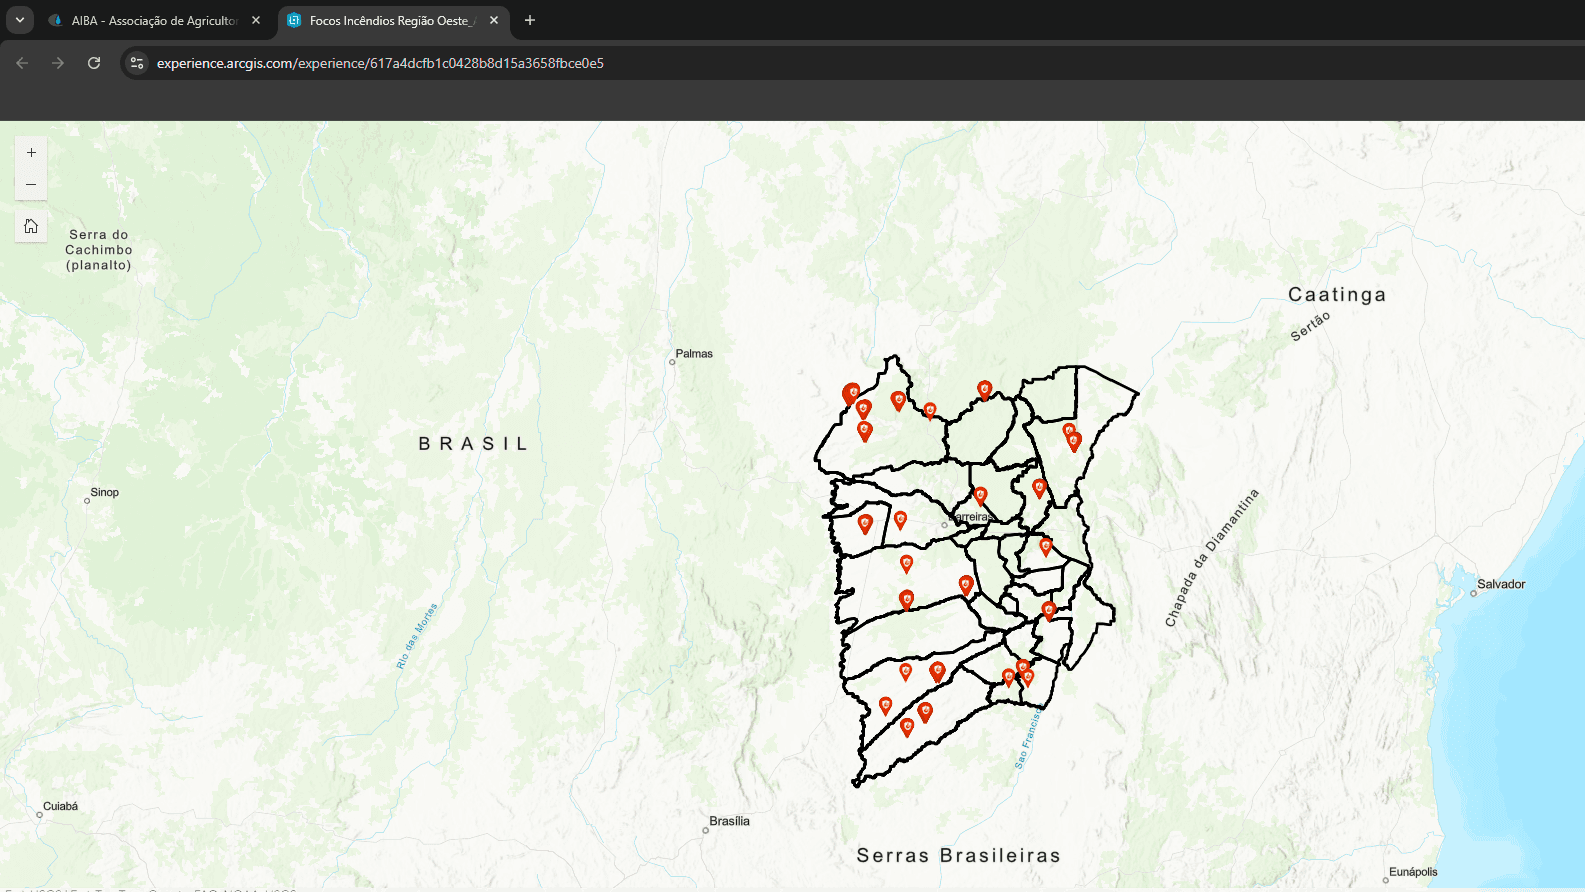The width and height of the screenshot is (1585, 892).
Task: Go back to previous page
Action: click(22, 63)
